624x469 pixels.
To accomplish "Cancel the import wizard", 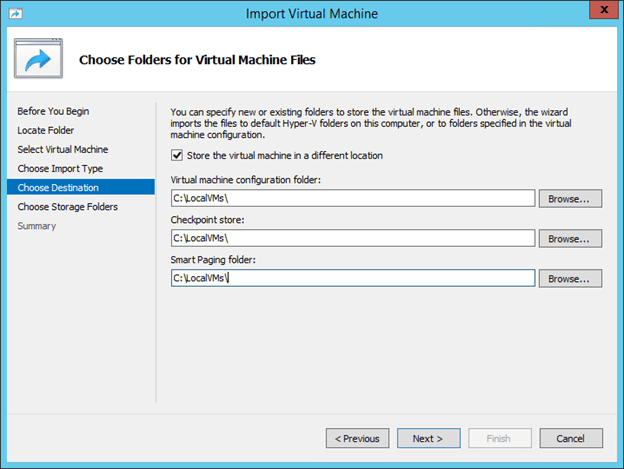I will pos(570,438).
